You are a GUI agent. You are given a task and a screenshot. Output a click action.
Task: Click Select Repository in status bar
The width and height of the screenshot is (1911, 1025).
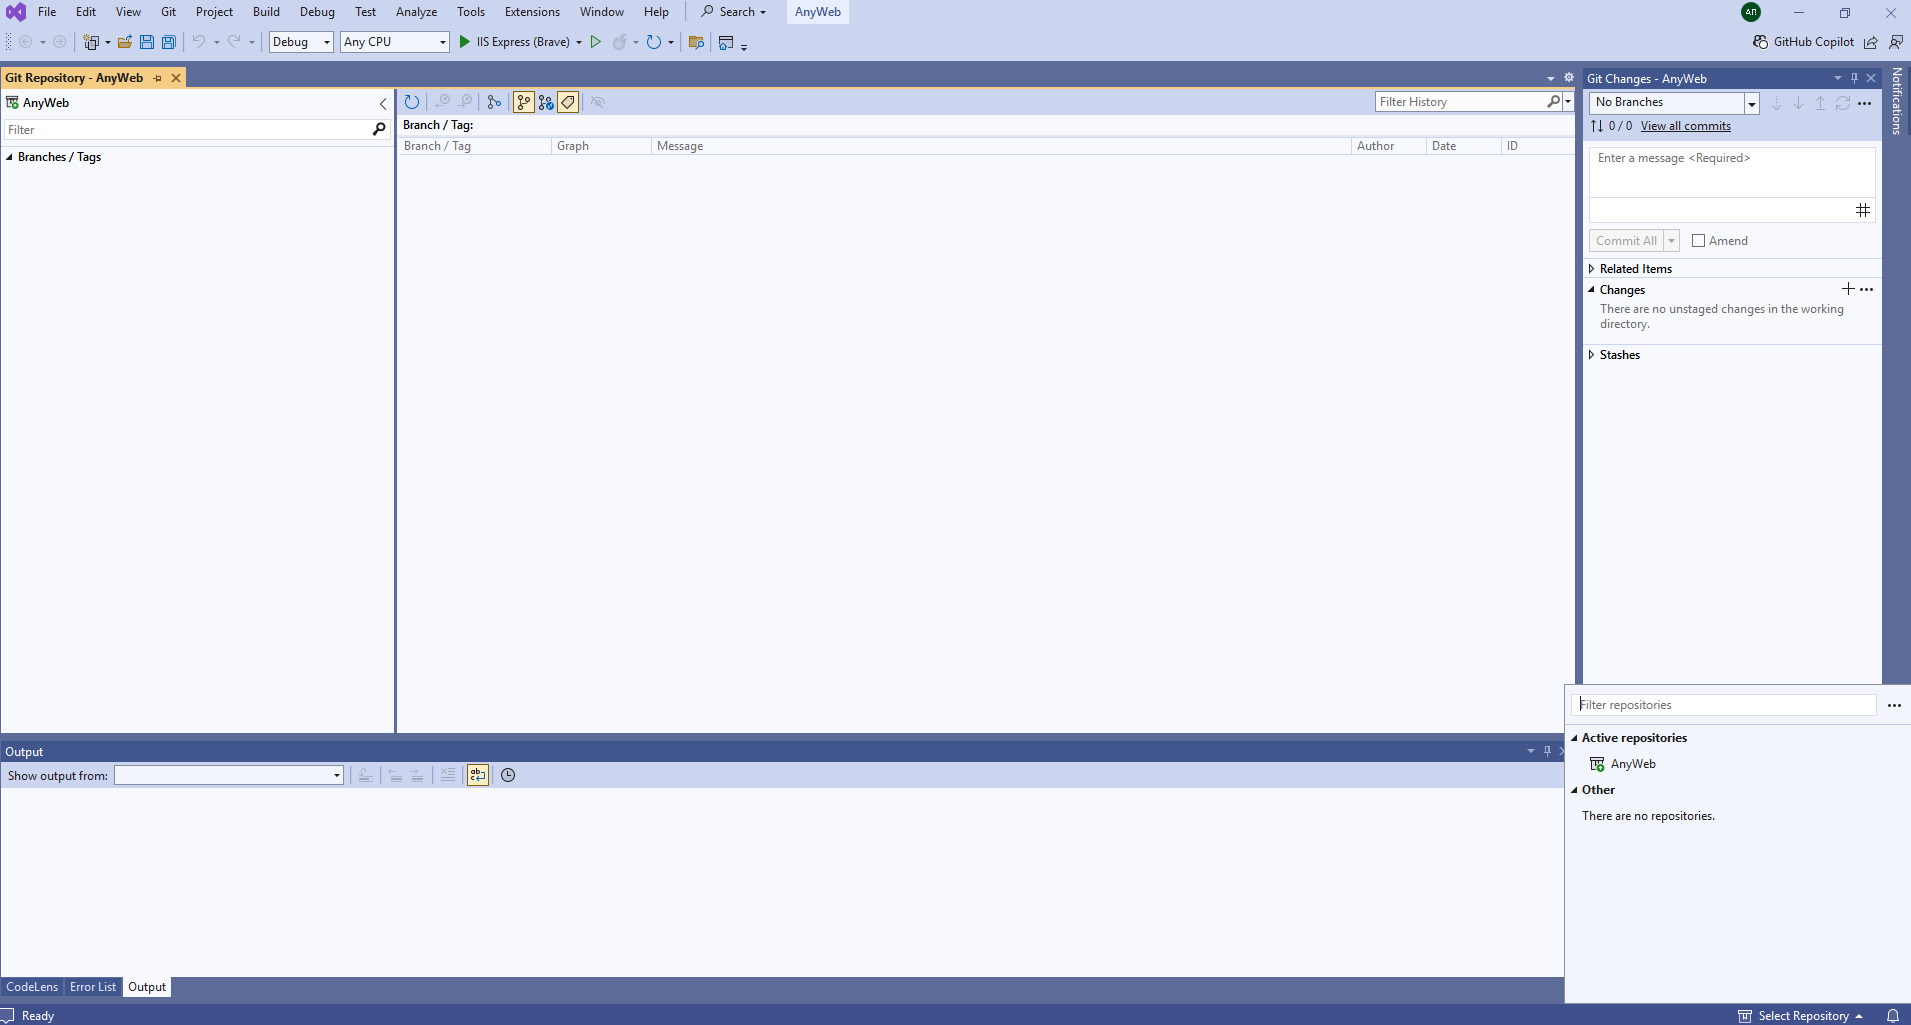tap(1800, 1016)
